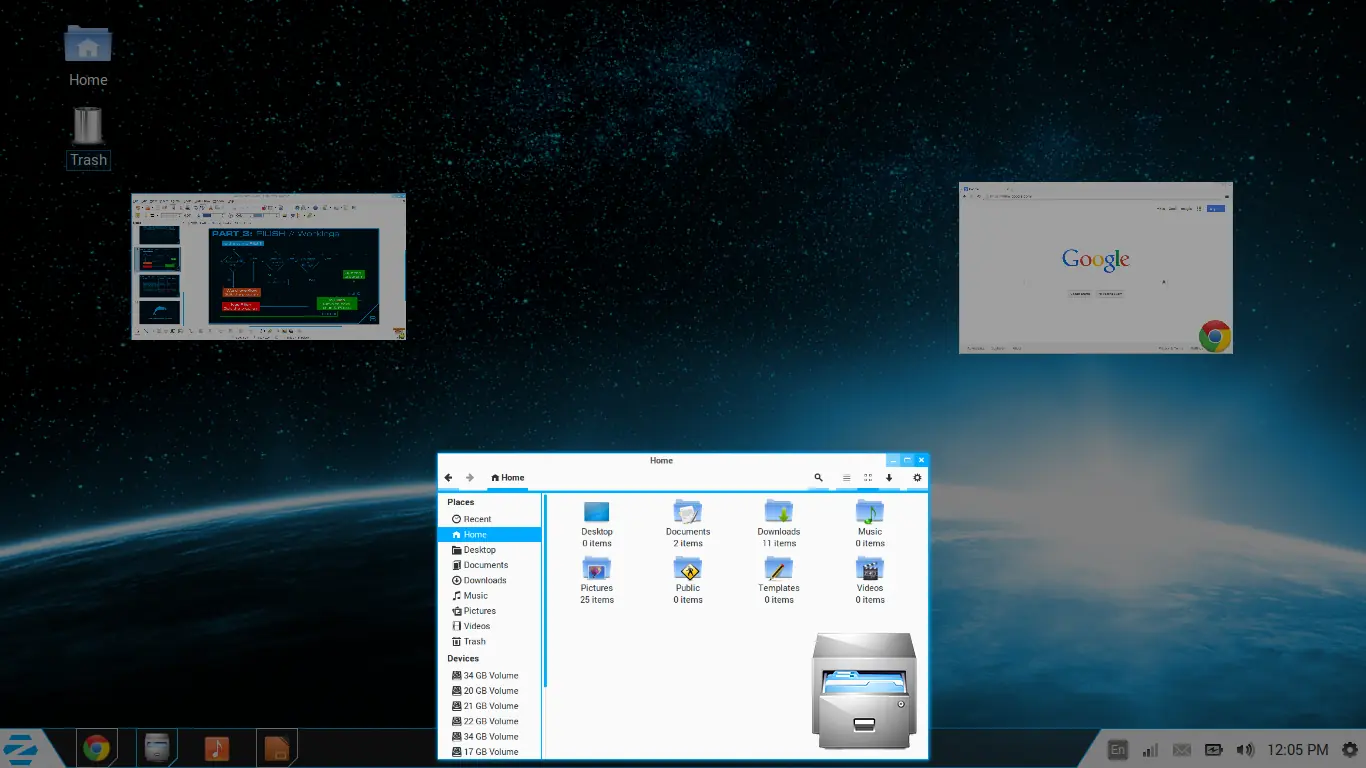Viewport: 1366px width, 768px height.
Task: Open the music player taskbar icon
Action: (x=216, y=748)
